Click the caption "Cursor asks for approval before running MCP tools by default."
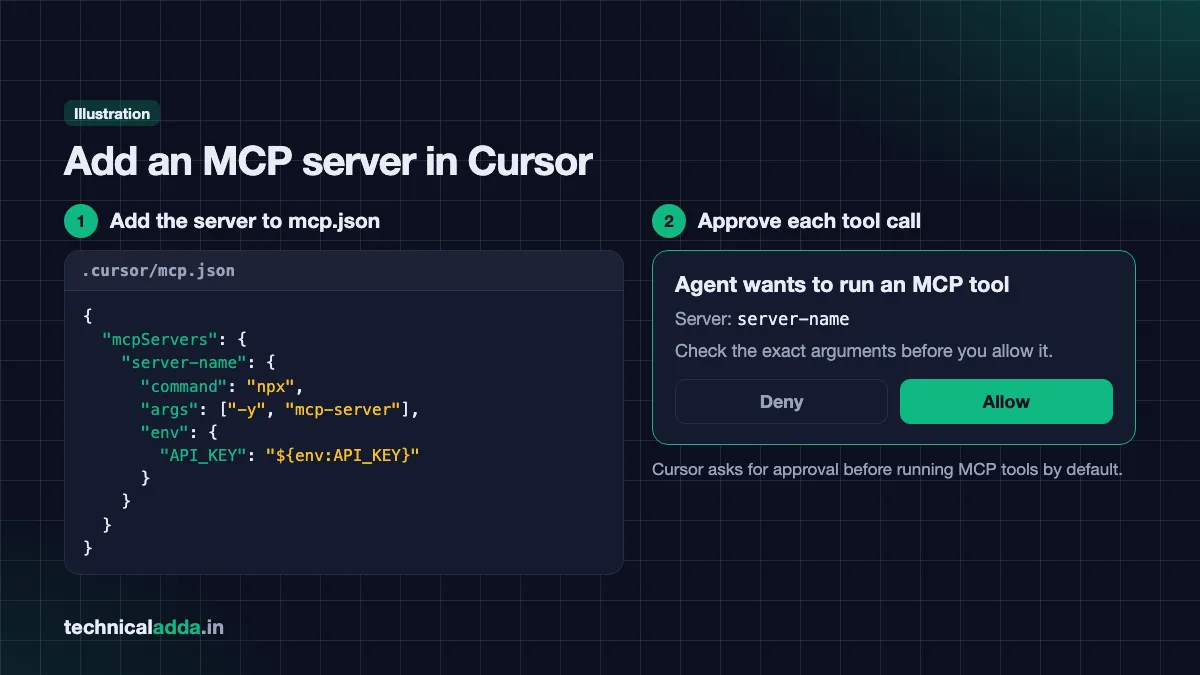 (887, 469)
